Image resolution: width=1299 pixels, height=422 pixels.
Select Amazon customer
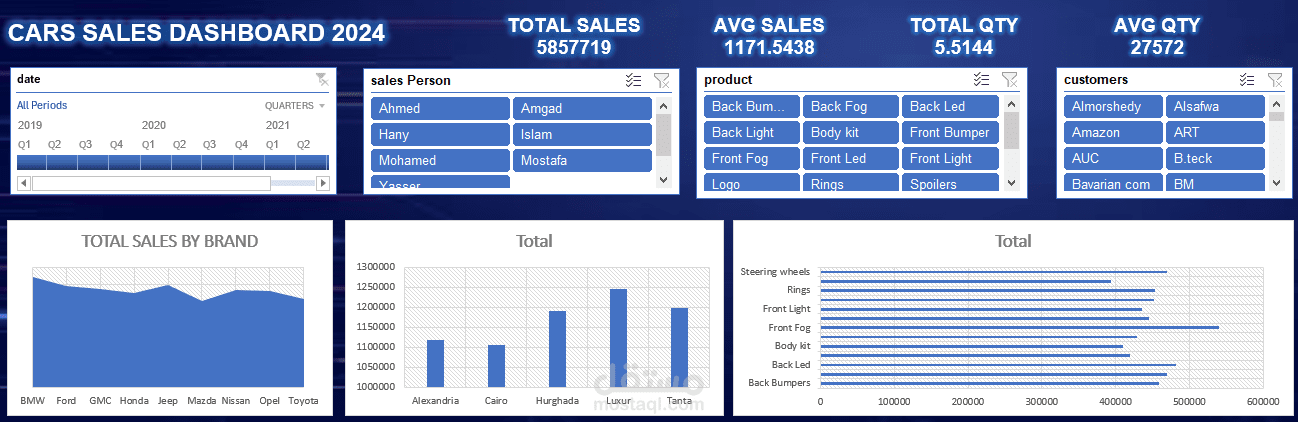tap(1113, 132)
